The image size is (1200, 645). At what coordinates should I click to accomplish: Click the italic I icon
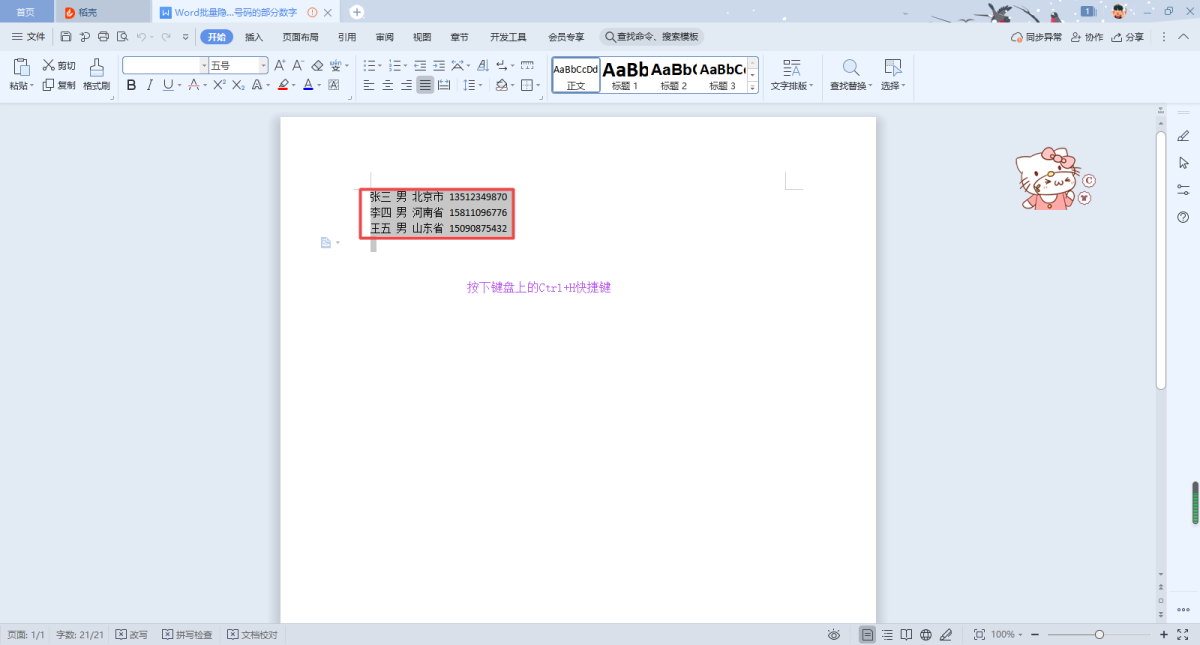(x=150, y=86)
